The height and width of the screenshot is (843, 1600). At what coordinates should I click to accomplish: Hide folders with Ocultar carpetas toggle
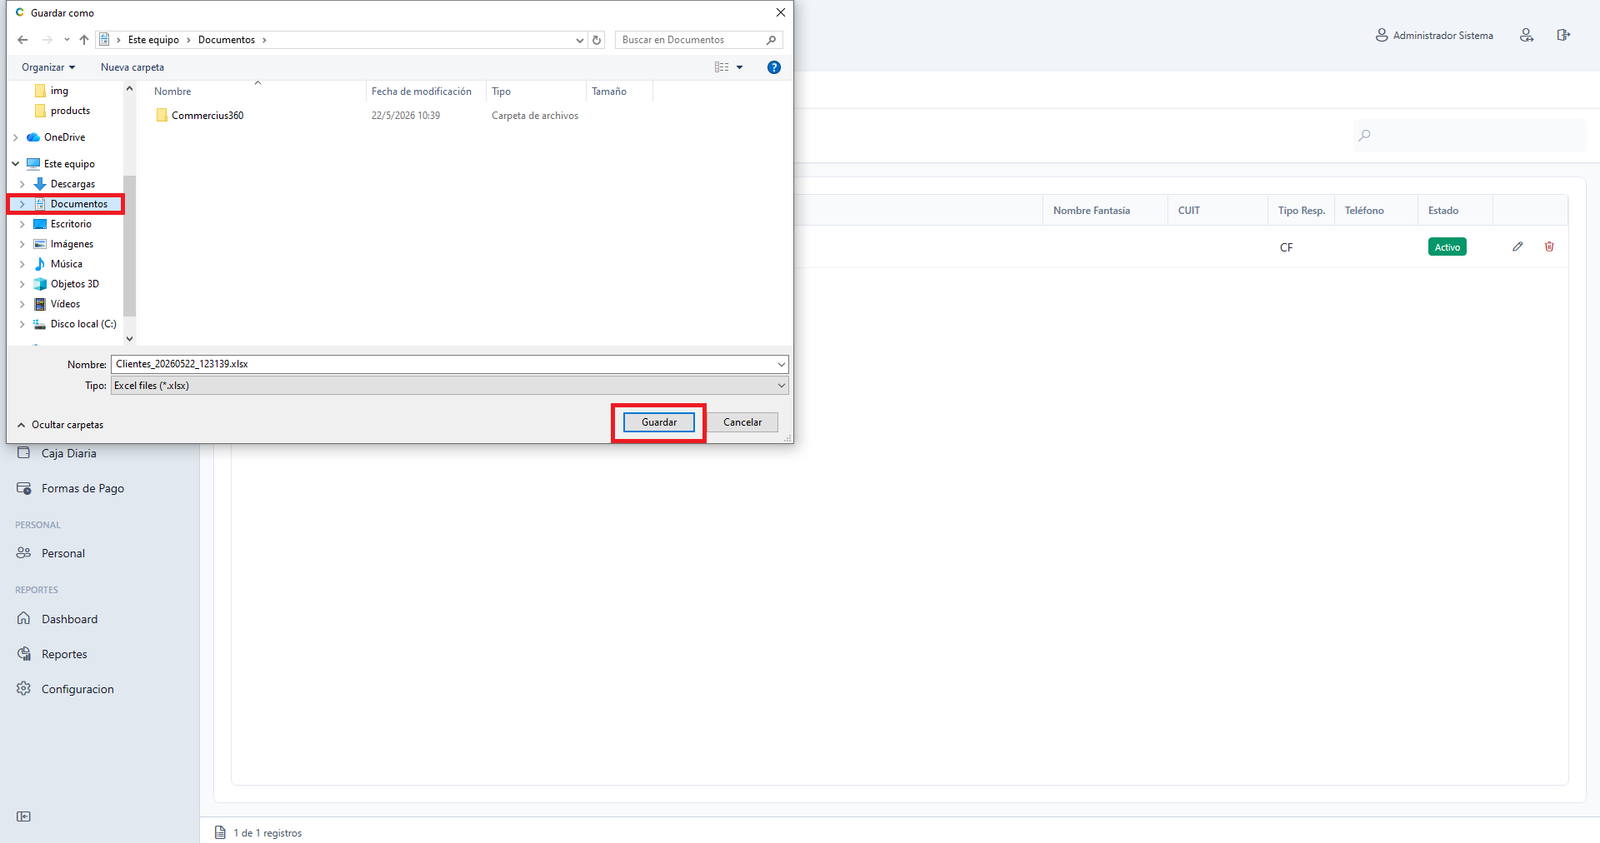(60, 425)
